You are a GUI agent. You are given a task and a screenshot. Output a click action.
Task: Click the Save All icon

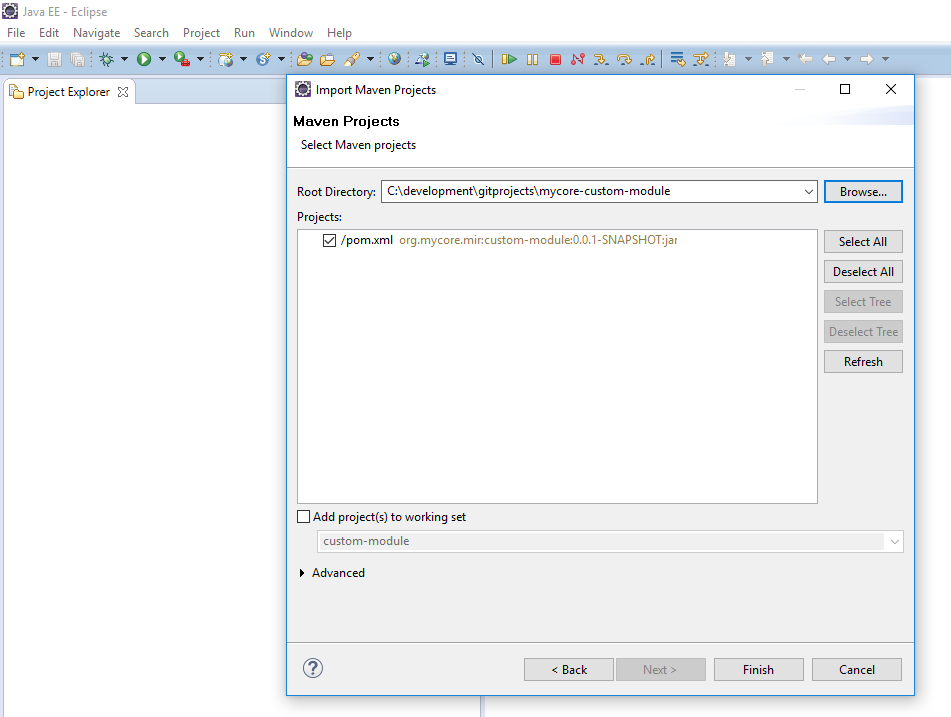78,59
